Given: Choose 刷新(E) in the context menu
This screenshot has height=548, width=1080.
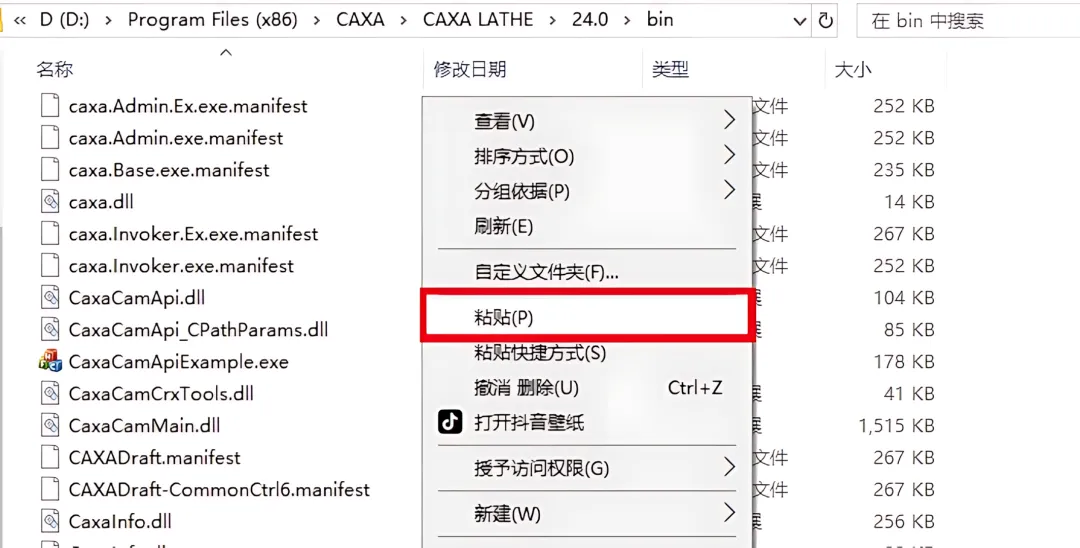Looking at the screenshot, I should (x=504, y=226).
